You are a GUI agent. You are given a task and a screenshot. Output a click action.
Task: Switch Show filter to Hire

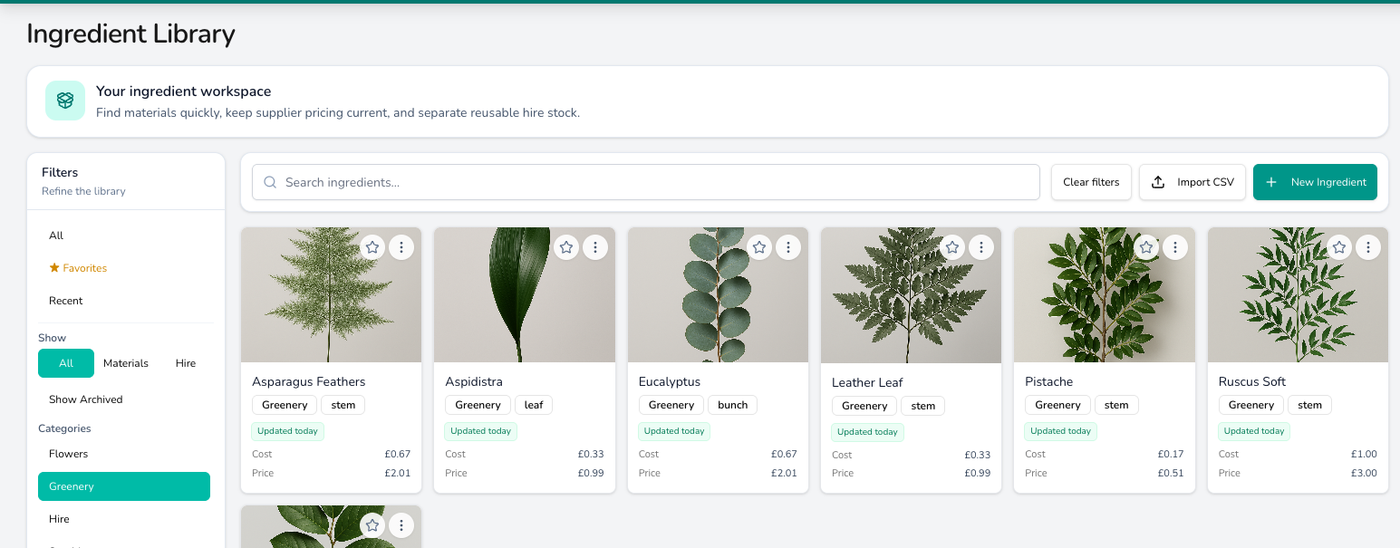(x=186, y=363)
